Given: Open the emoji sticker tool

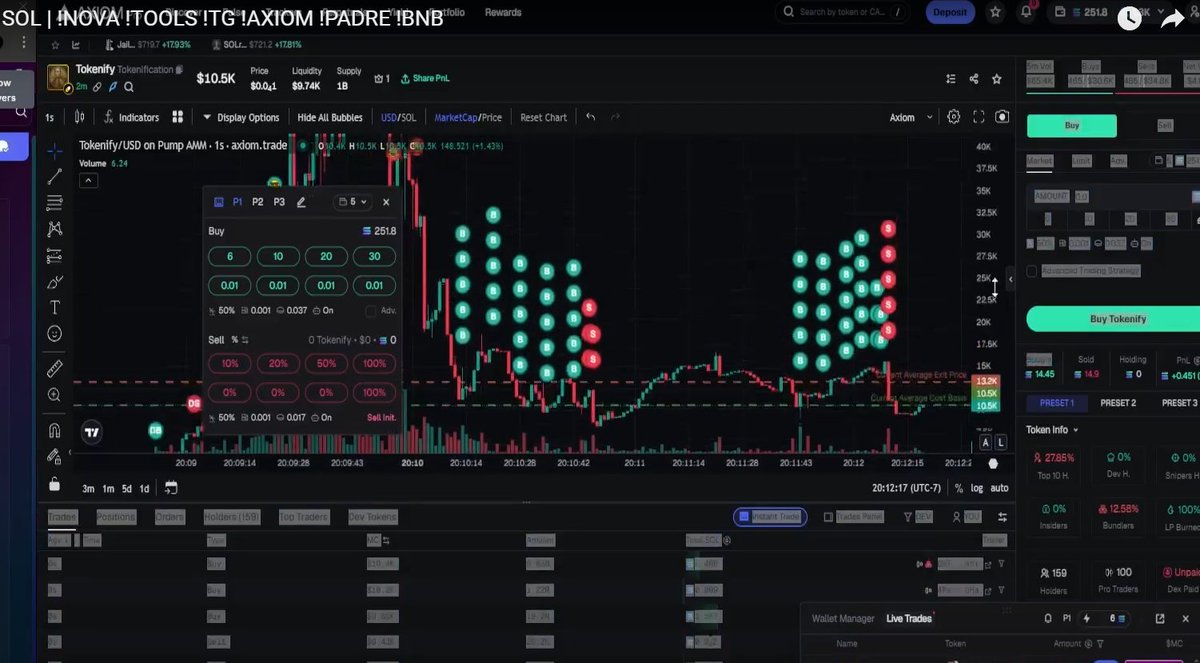Looking at the screenshot, I should click(55, 333).
